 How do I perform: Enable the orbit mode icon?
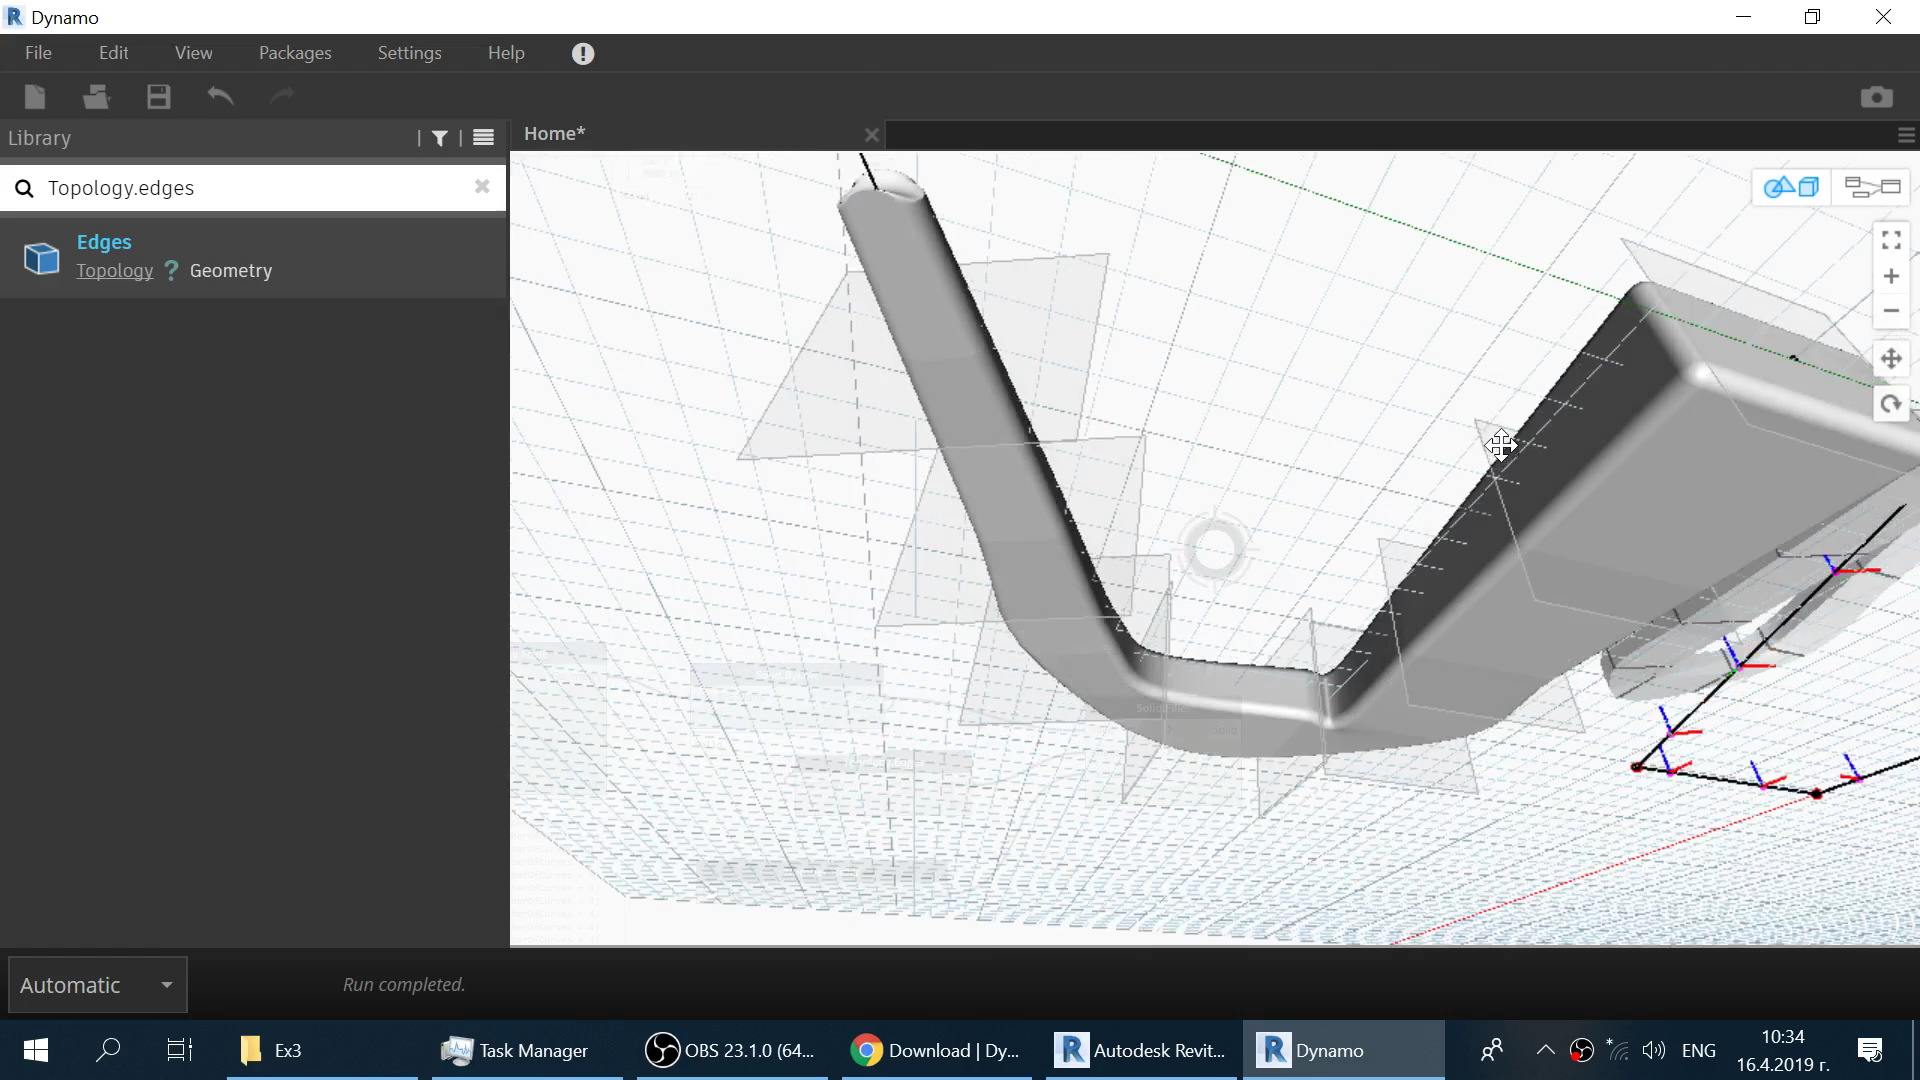click(x=1890, y=404)
